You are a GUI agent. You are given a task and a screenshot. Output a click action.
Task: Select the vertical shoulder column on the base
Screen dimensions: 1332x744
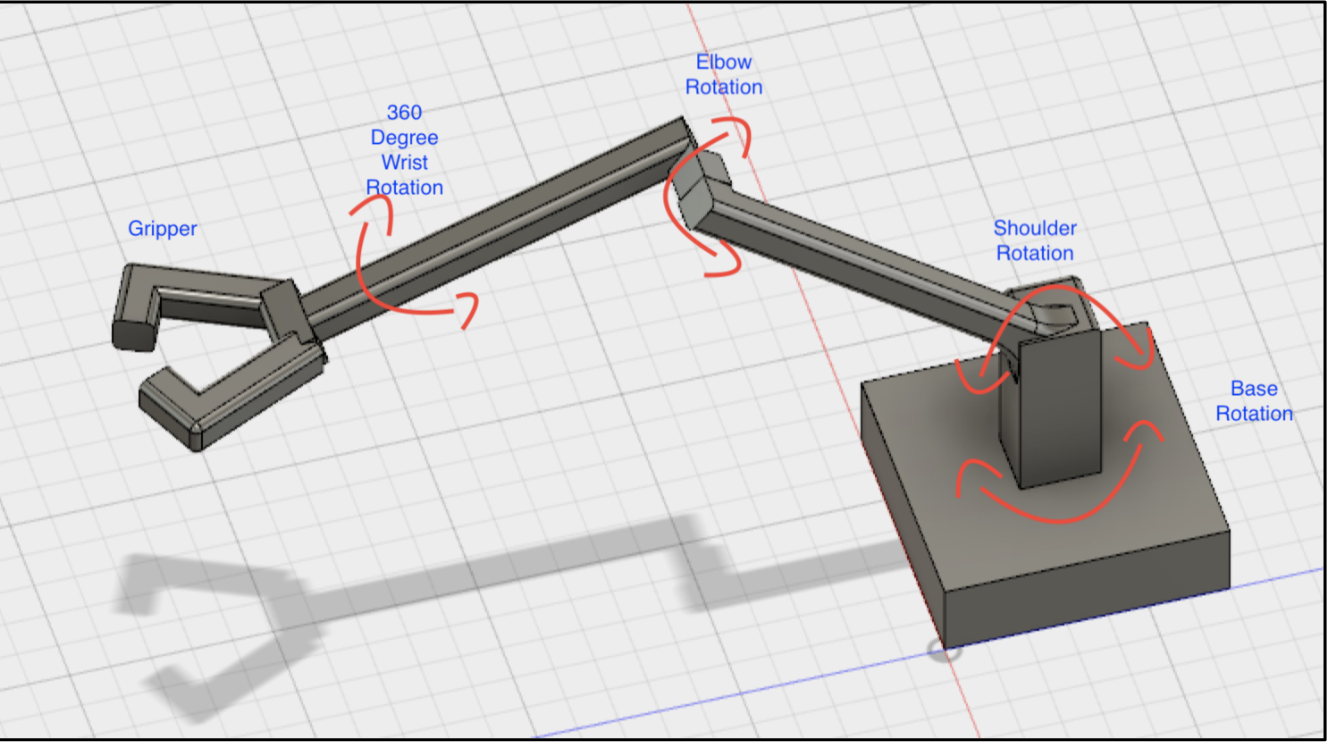(x=1057, y=410)
